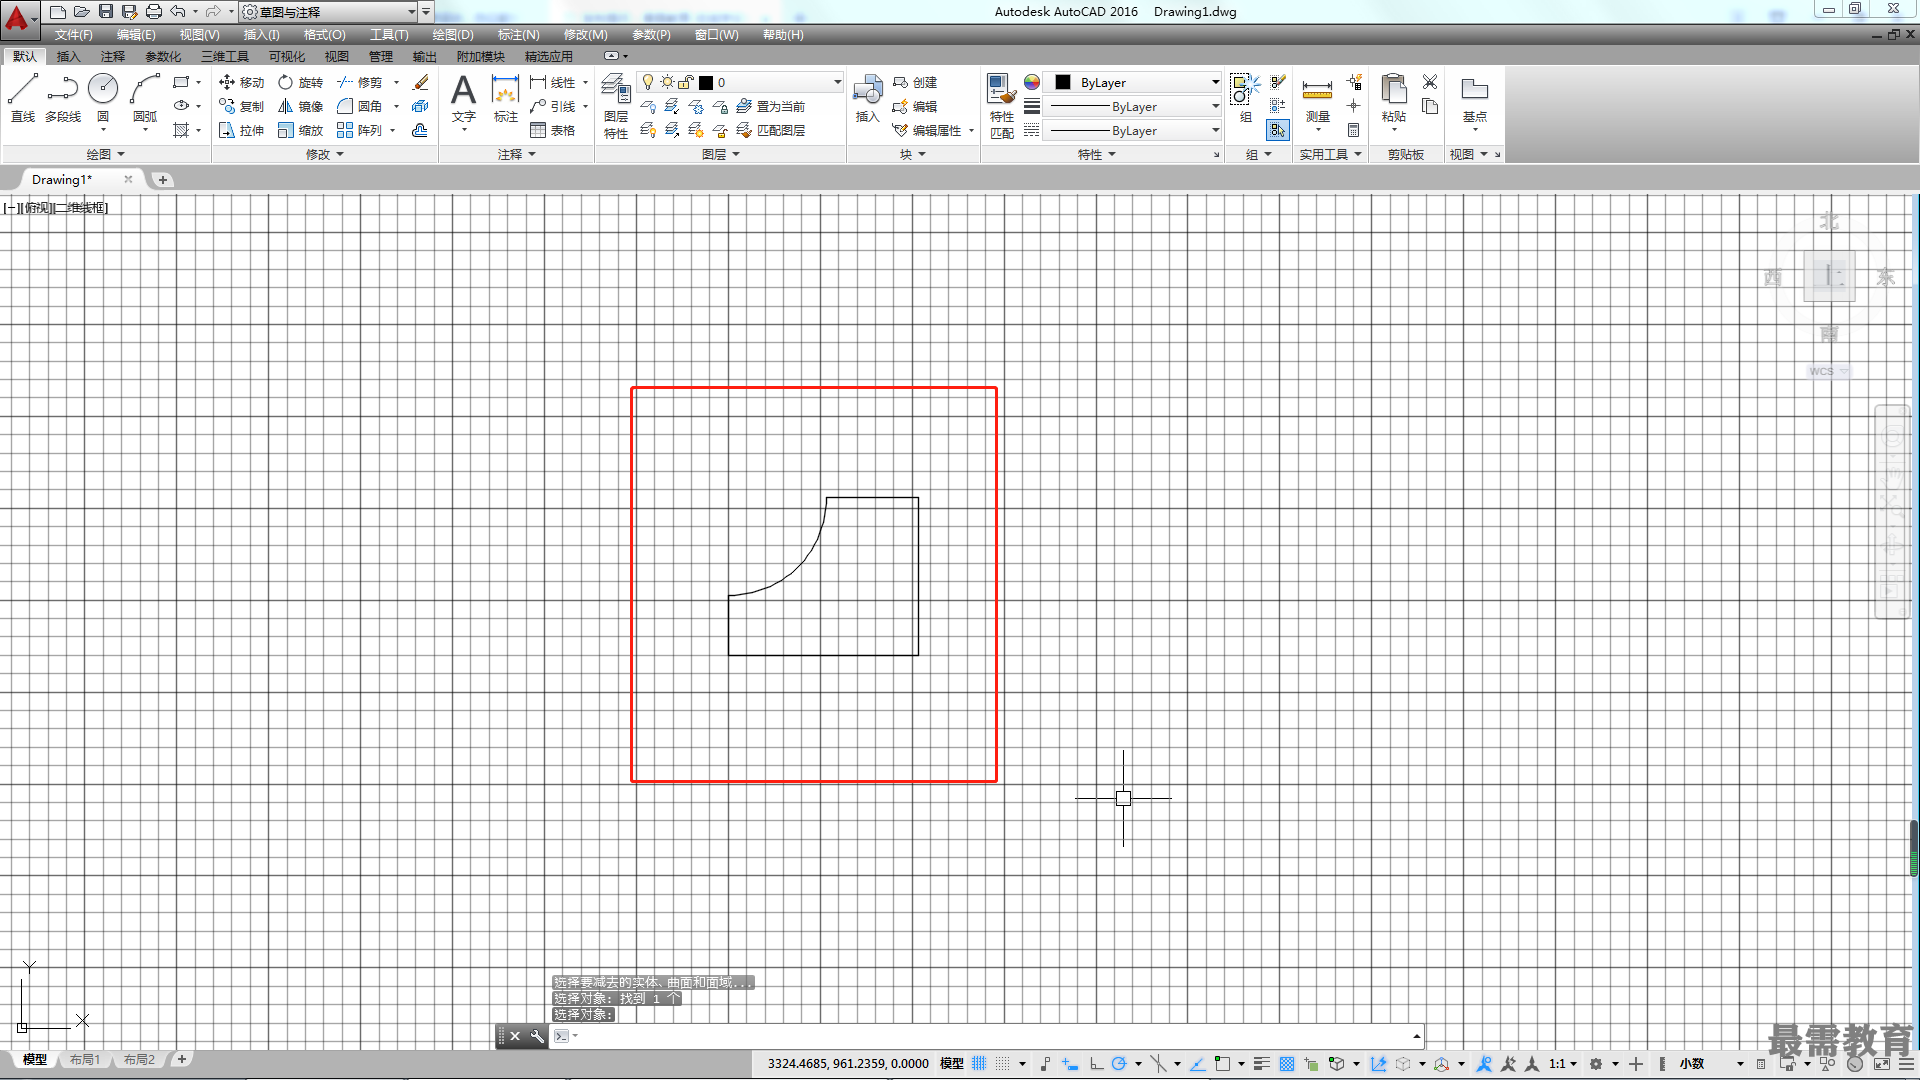The width and height of the screenshot is (1920, 1080).
Task: Click the 引线 (Leader) button
Action: tap(553, 106)
